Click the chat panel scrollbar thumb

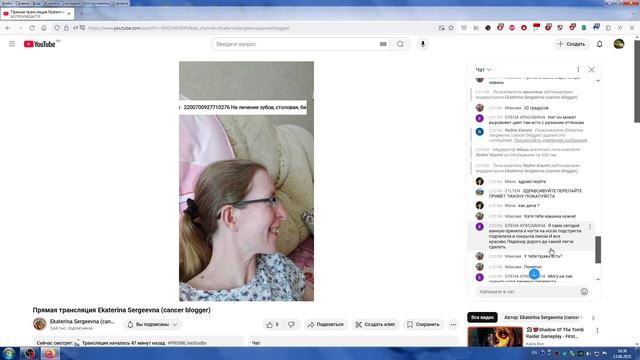(x=598, y=250)
